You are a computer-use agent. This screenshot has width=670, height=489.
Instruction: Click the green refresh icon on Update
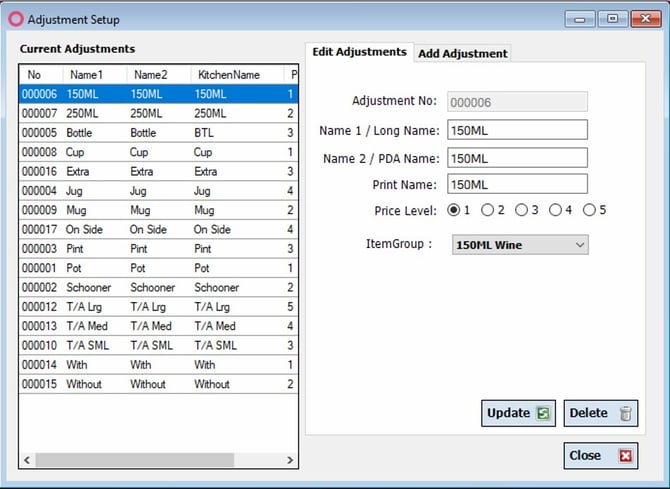pos(543,413)
